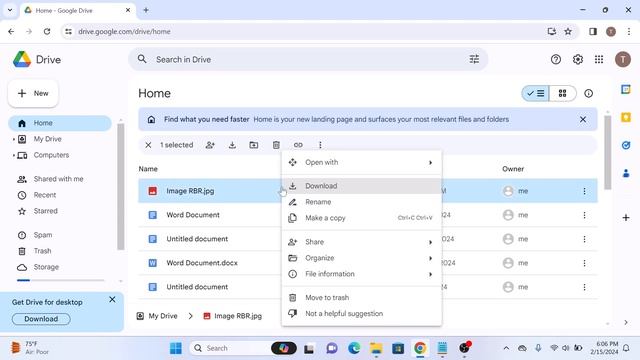
Task: Switch to list layout view
Action: click(536, 93)
